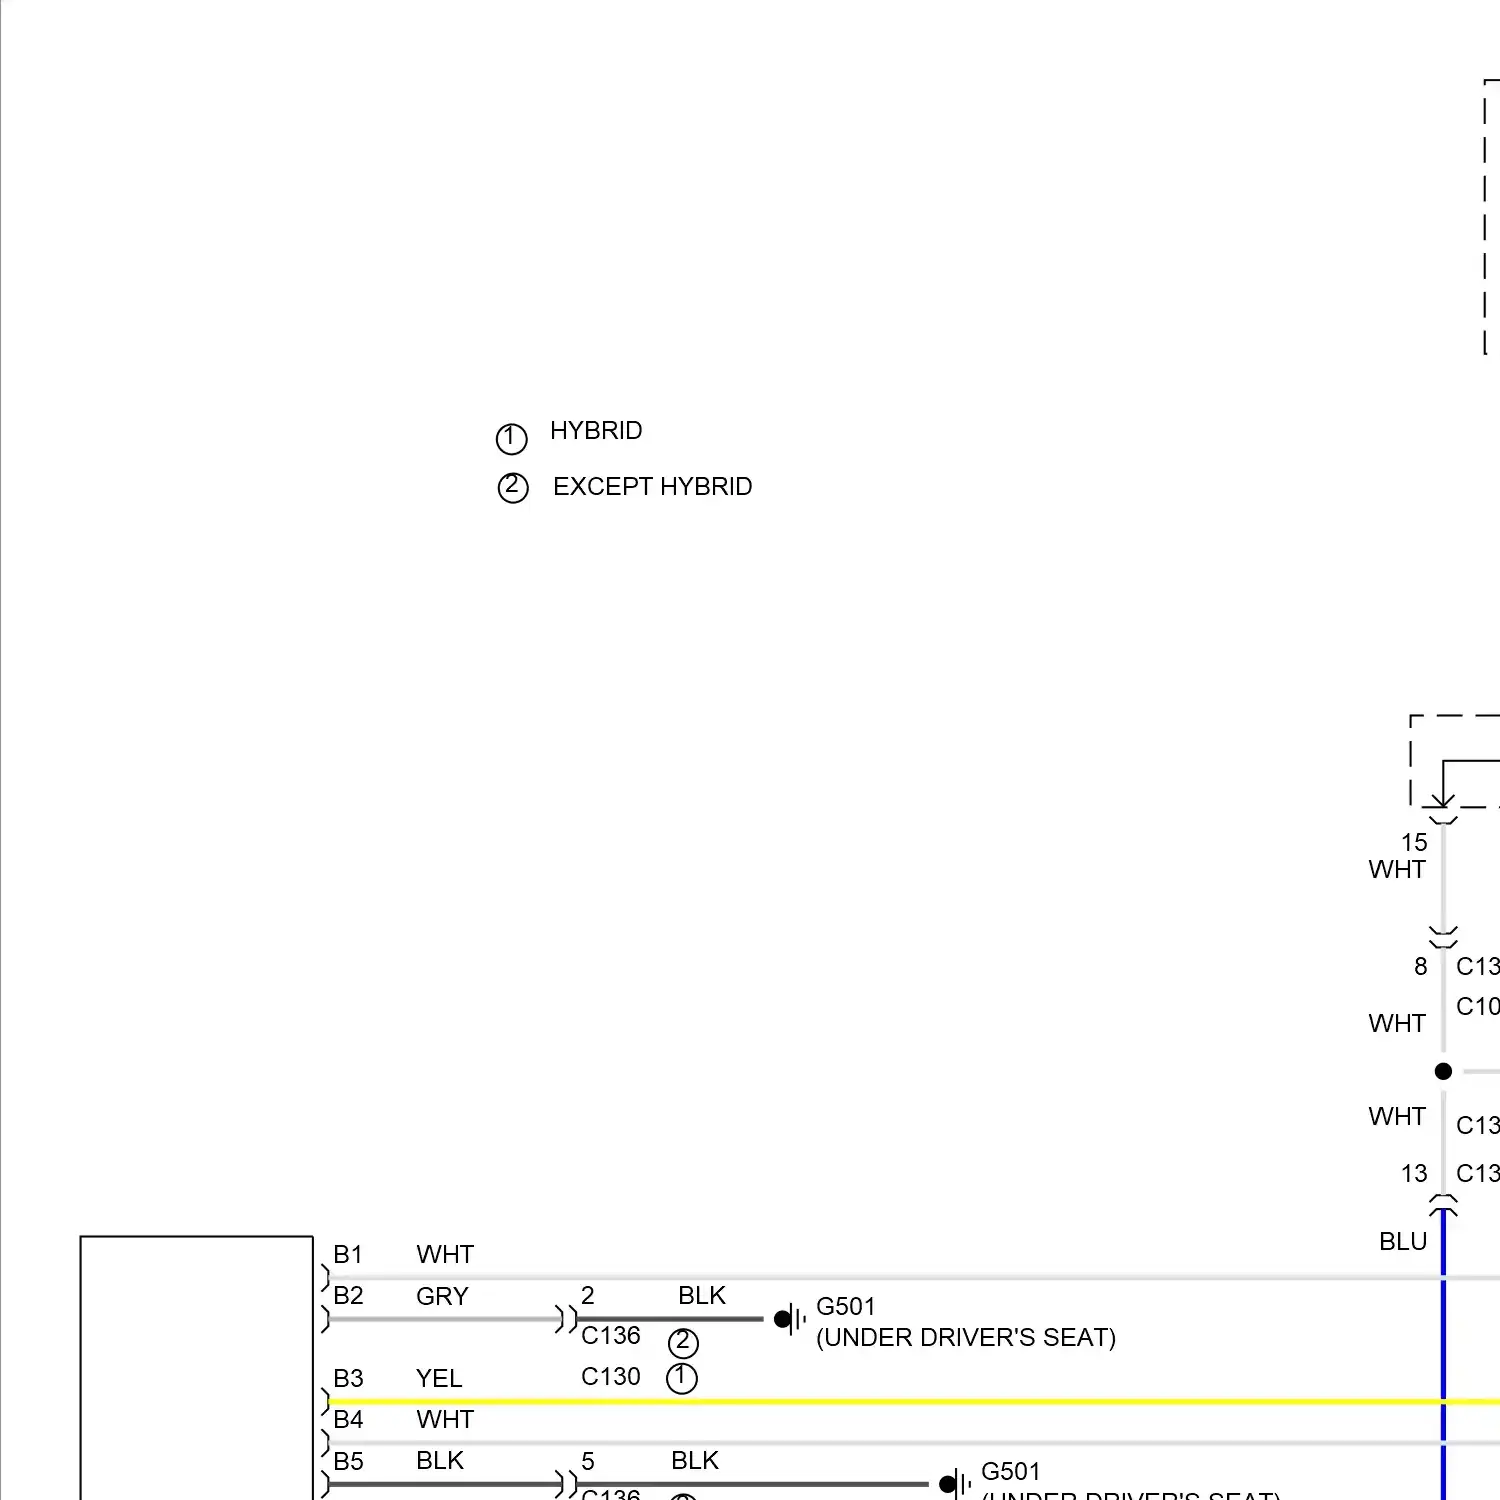Click pin number 13 label
Image resolution: width=1500 pixels, height=1500 pixels.
tap(1414, 1173)
